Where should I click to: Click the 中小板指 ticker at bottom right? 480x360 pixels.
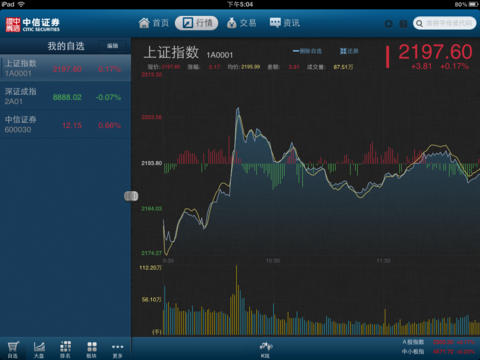click(x=438, y=352)
